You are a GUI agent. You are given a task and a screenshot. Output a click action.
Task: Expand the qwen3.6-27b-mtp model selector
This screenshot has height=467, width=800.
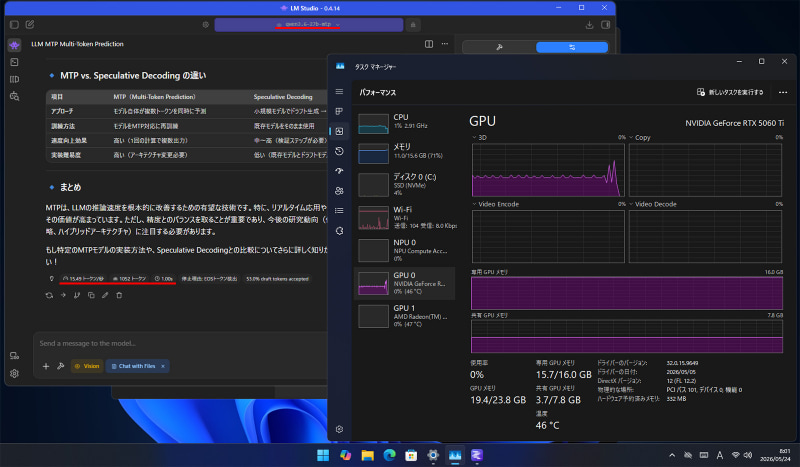(309, 24)
